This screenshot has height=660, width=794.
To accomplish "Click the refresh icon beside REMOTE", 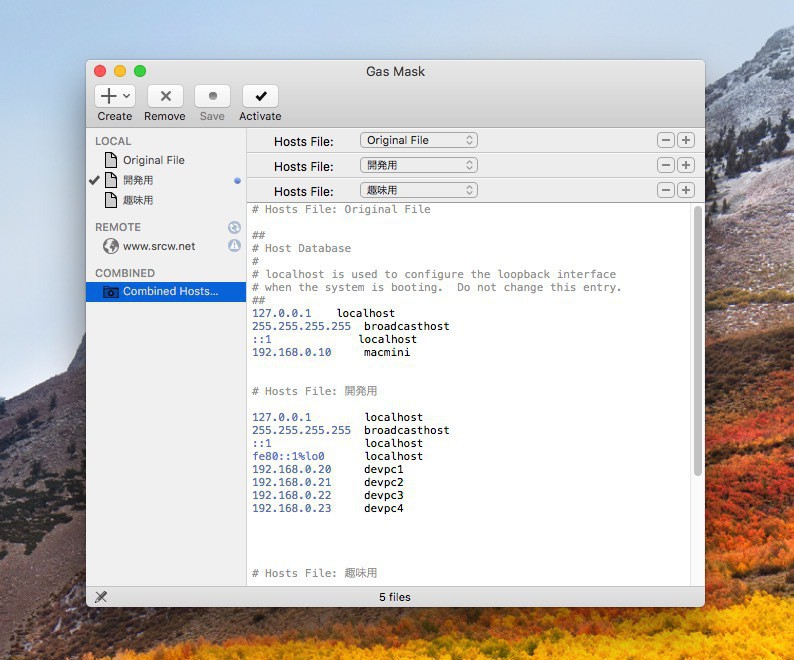I will point(234,227).
